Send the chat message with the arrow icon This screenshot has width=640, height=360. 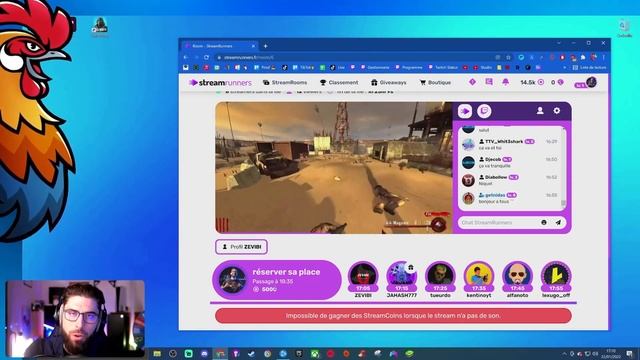[558, 222]
